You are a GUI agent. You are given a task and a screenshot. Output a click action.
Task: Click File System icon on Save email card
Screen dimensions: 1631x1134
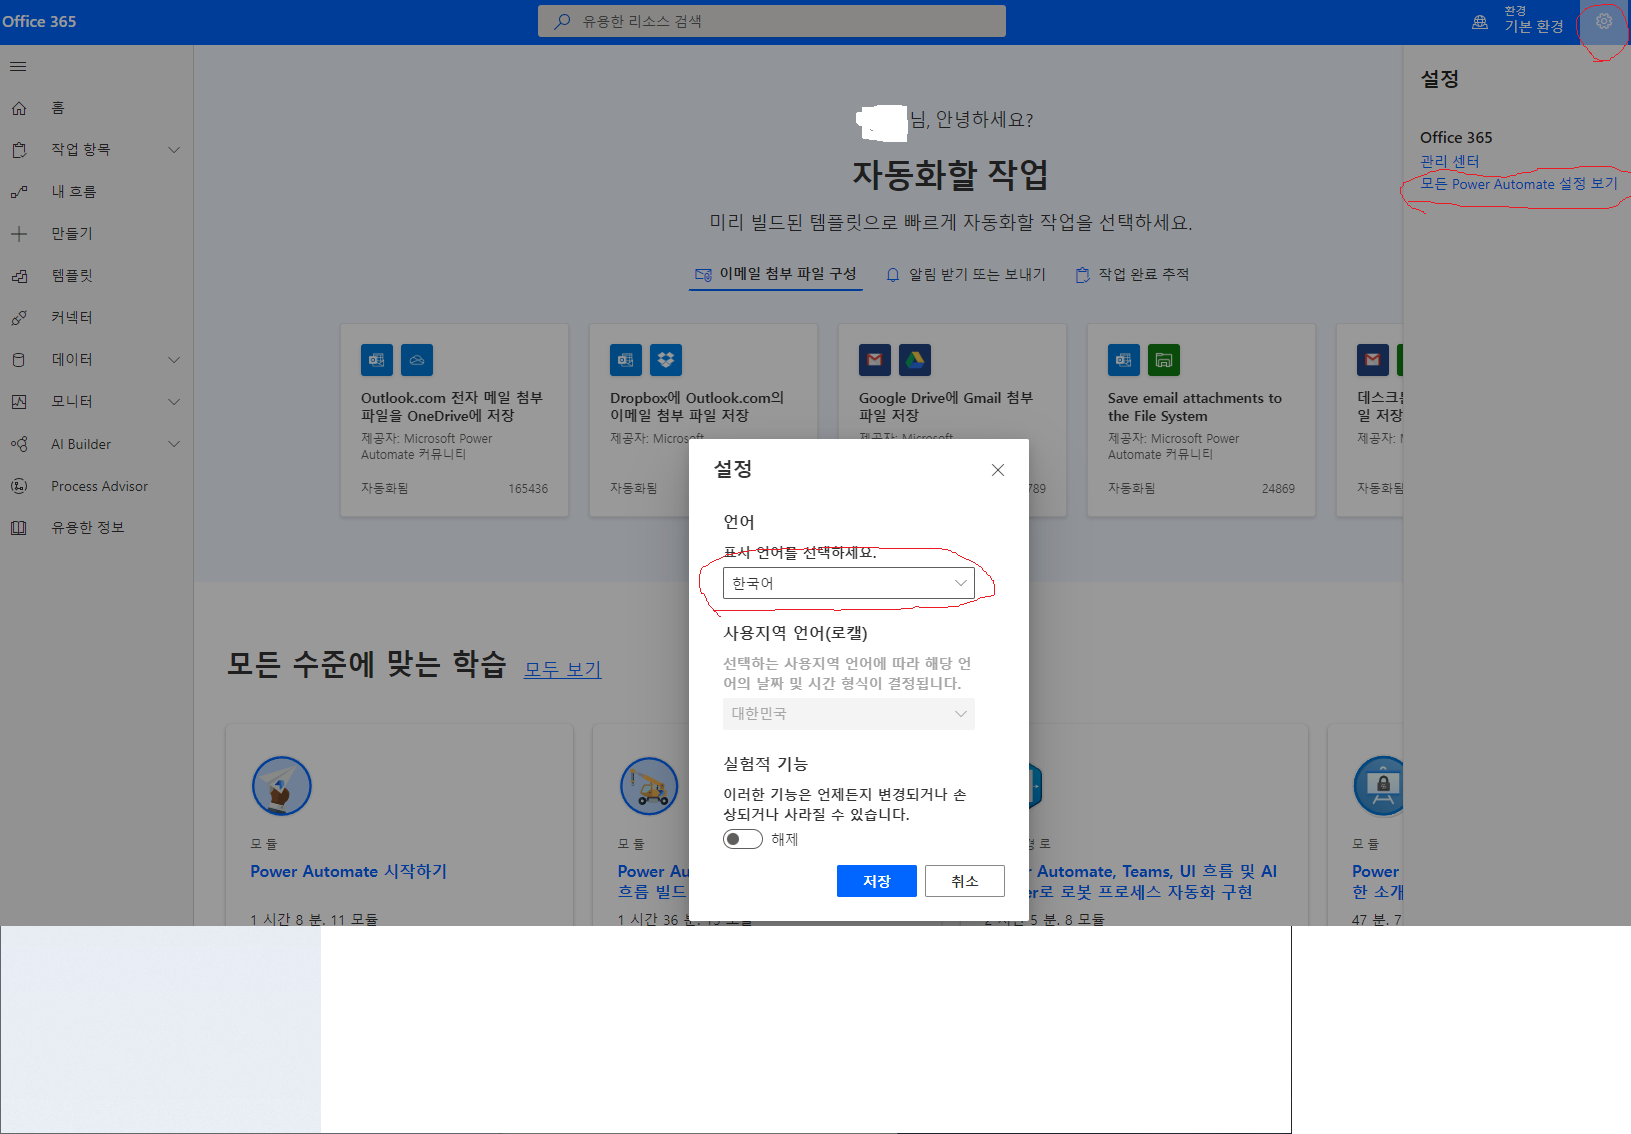(1164, 360)
